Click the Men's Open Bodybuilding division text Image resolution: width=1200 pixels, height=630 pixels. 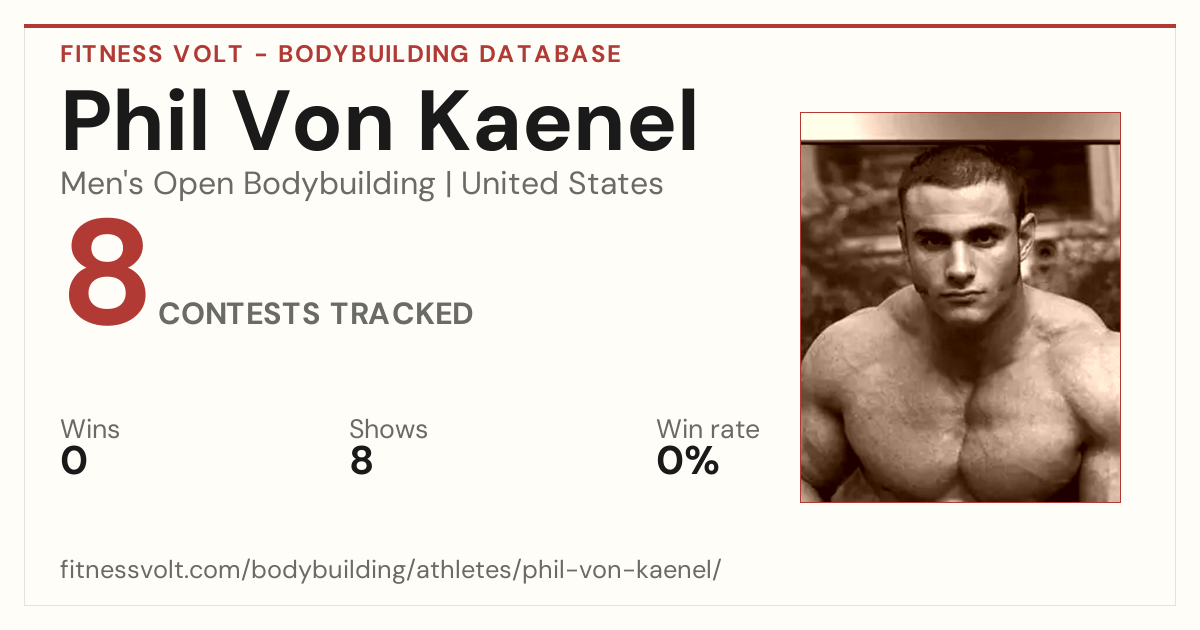(248, 184)
